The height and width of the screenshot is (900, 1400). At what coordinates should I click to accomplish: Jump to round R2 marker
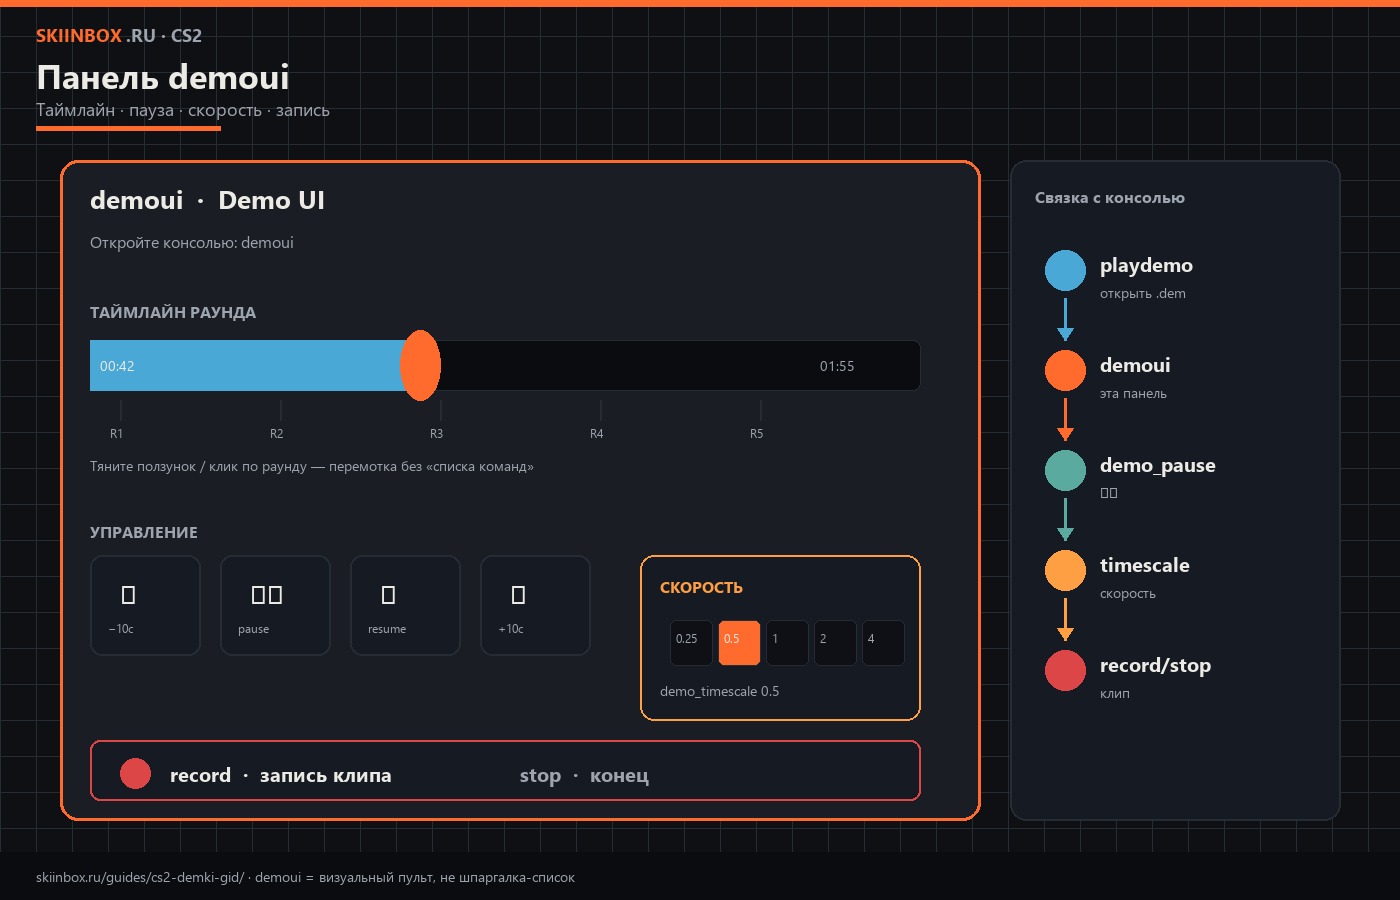tap(277, 433)
